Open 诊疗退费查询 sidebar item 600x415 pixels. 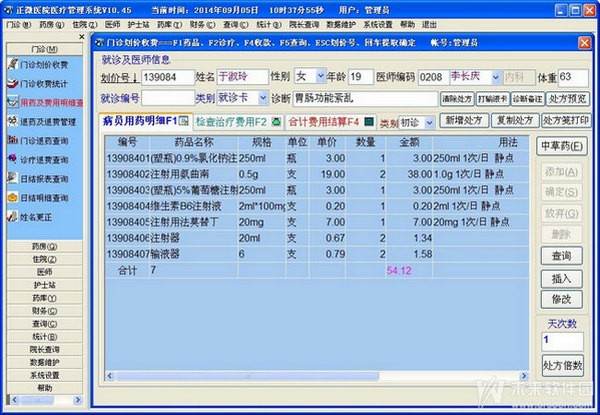tap(45, 160)
